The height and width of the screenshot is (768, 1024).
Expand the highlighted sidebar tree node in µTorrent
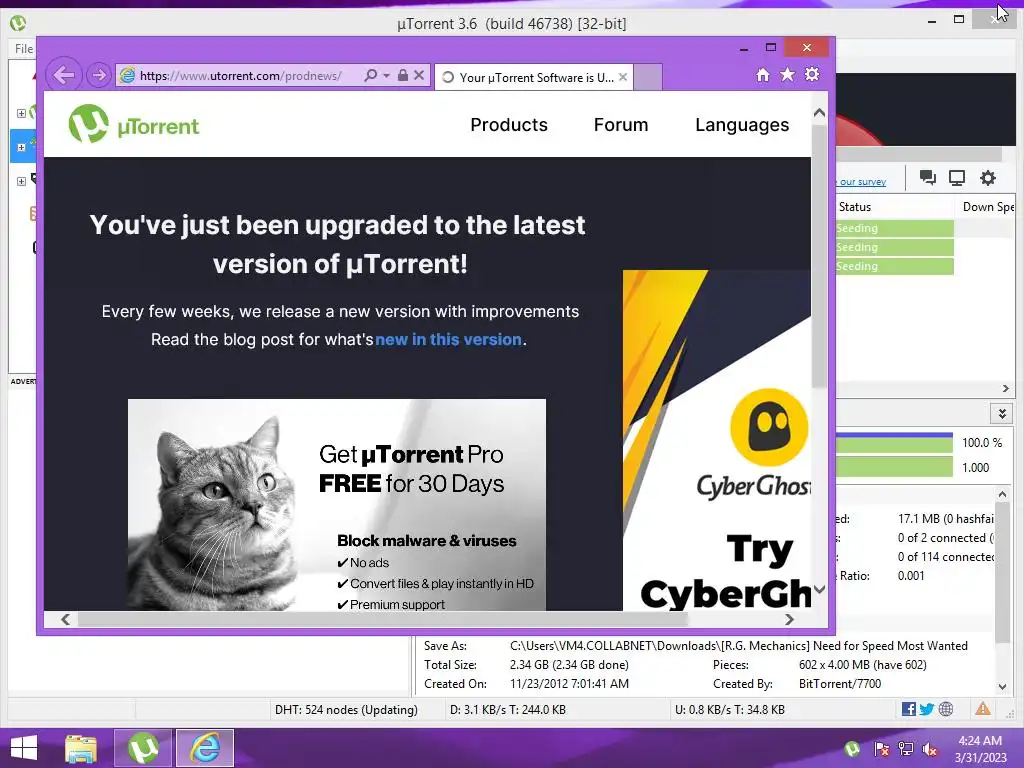click(21, 148)
